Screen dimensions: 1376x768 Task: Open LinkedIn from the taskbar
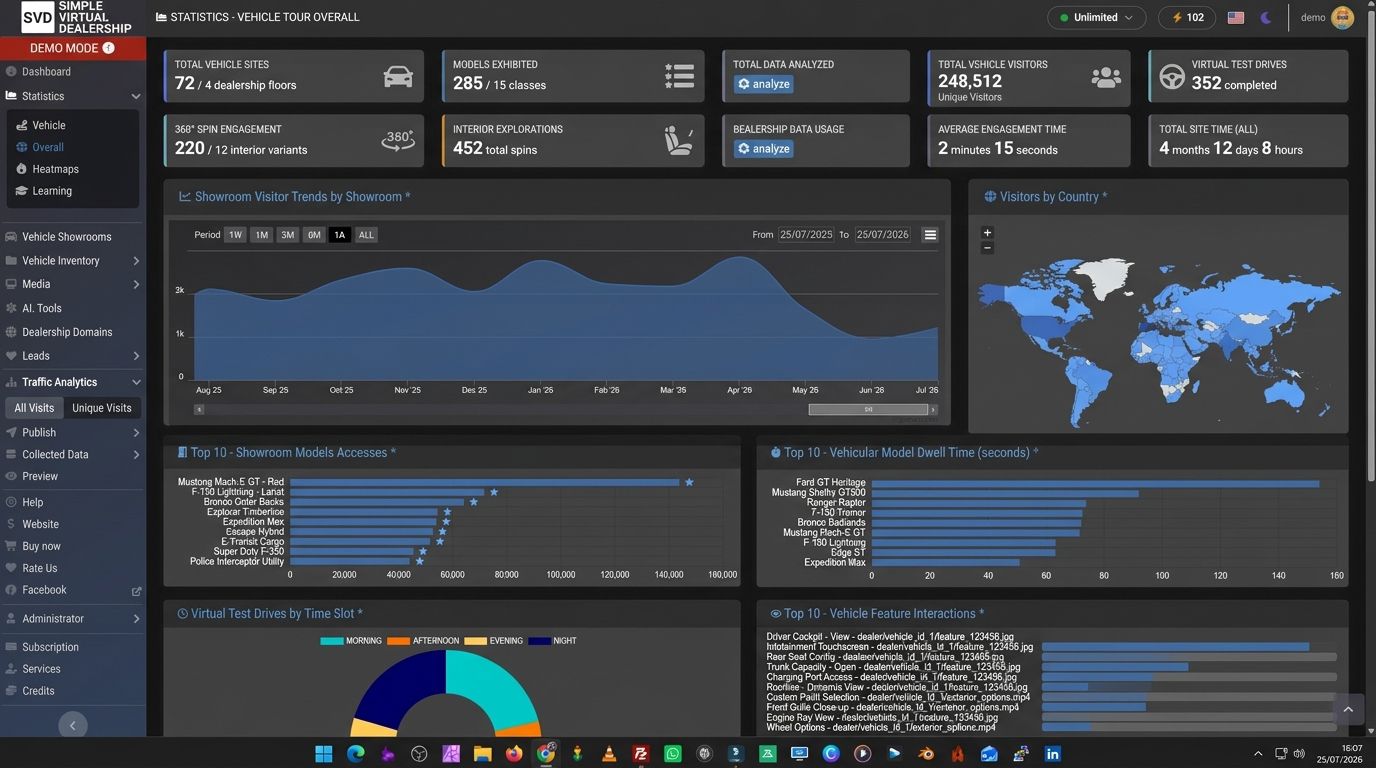click(1052, 754)
